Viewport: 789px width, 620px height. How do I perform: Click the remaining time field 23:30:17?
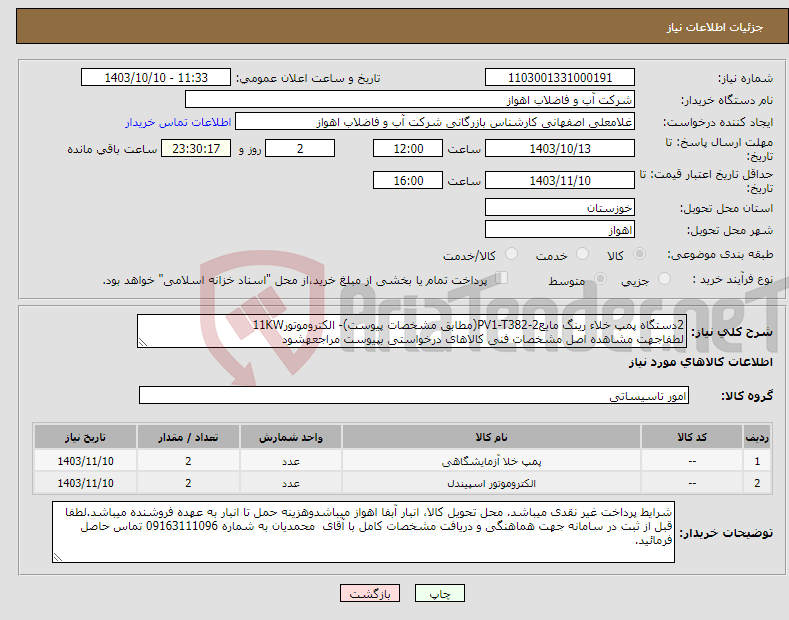point(196,148)
